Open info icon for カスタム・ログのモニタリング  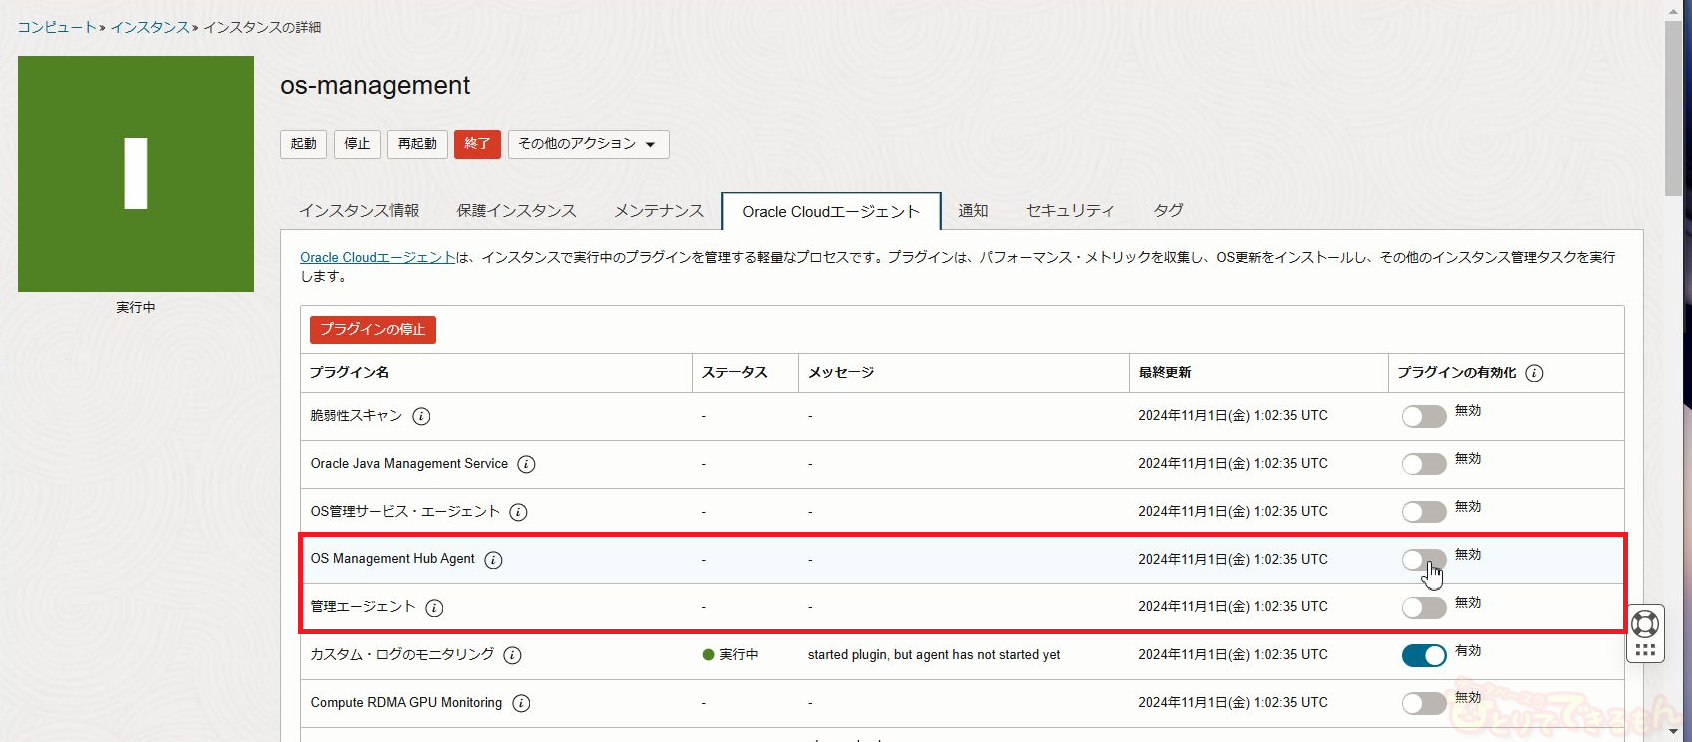pyautogui.click(x=512, y=655)
